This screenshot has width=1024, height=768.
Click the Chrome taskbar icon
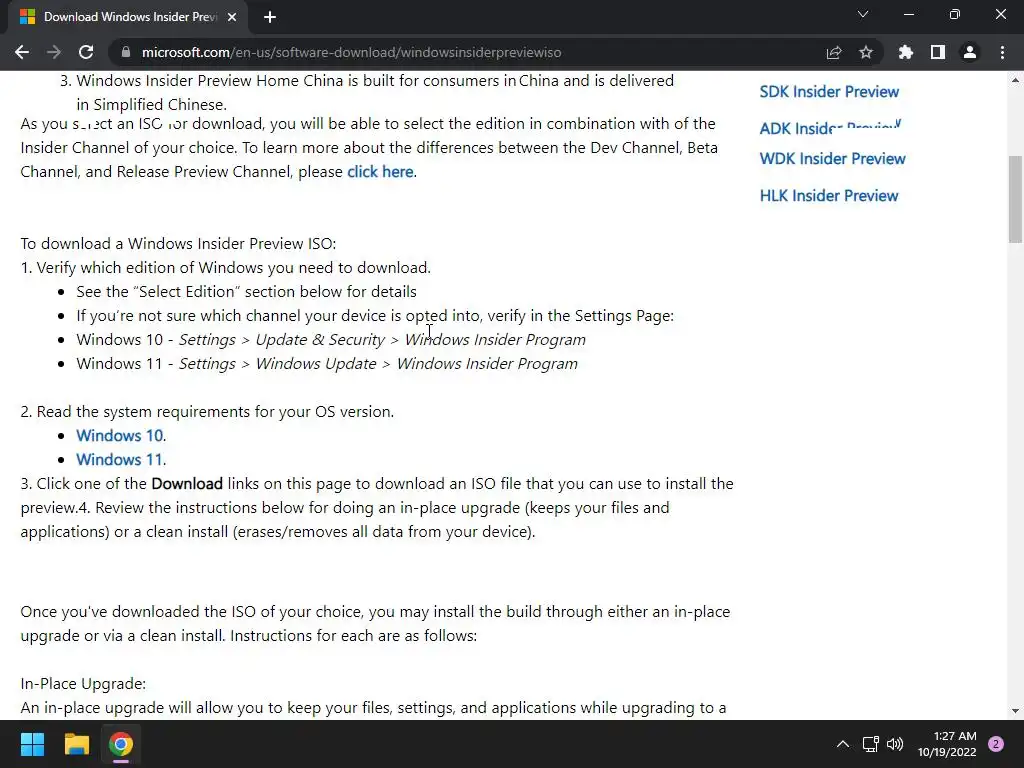(121, 744)
